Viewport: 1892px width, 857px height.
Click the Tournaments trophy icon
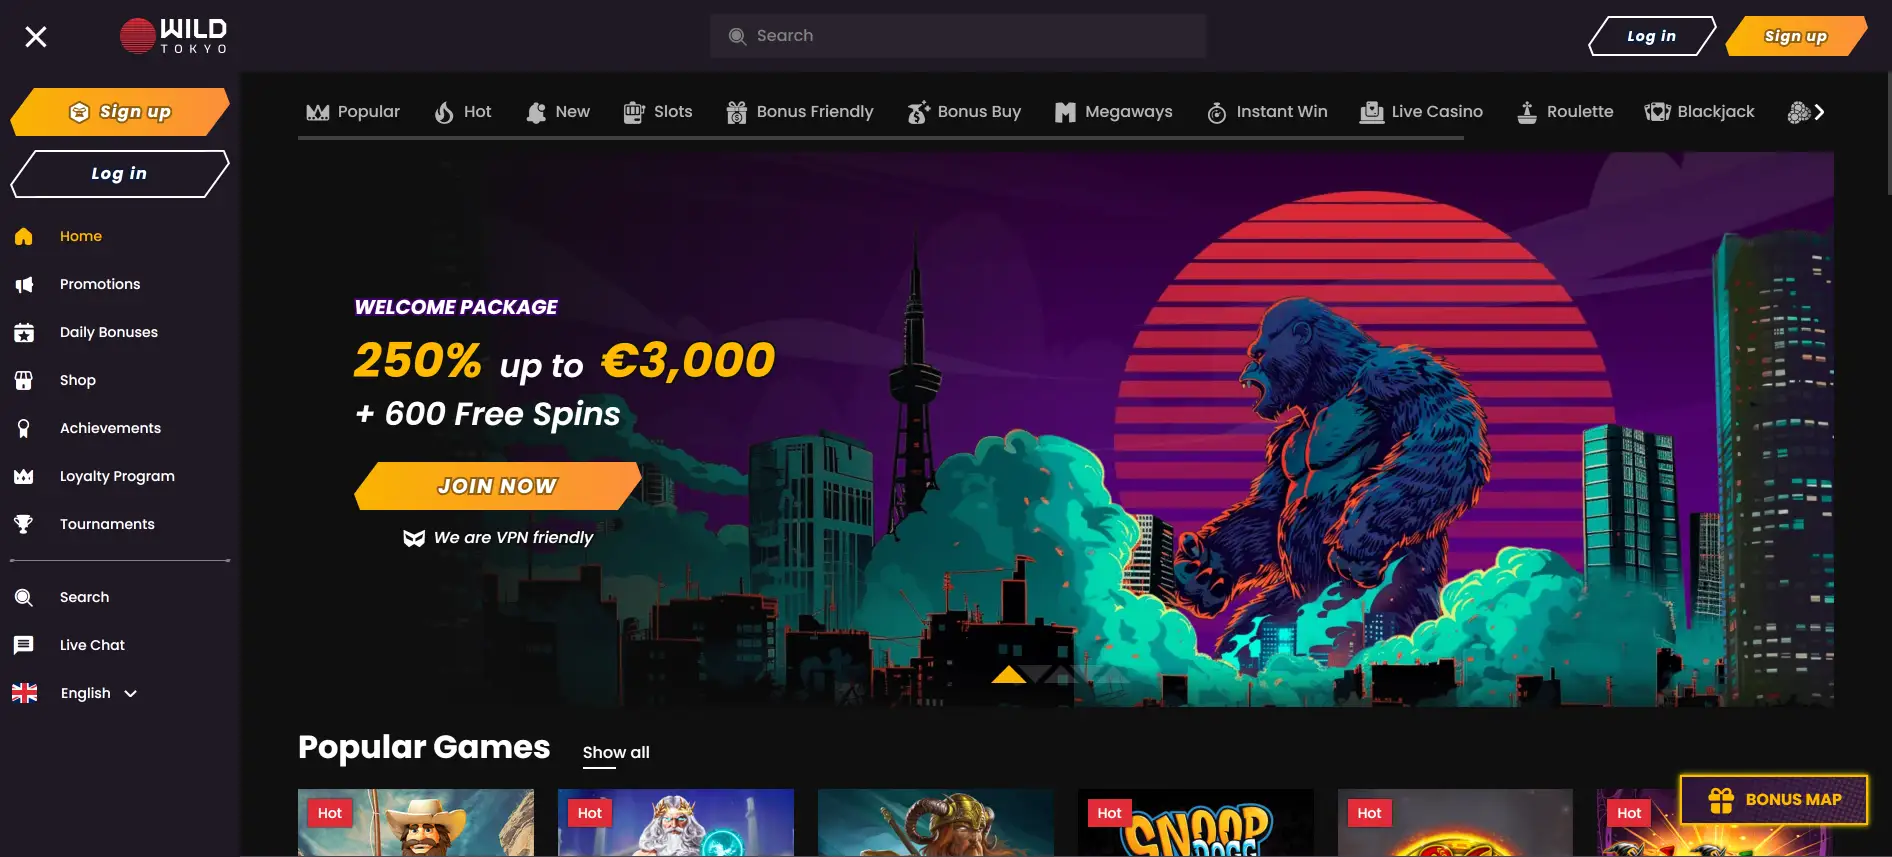pyautogui.click(x=24, y=524)
